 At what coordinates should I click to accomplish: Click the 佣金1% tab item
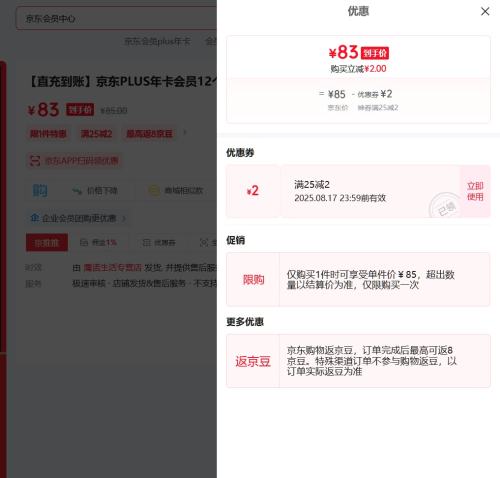[x=99, y=242]
